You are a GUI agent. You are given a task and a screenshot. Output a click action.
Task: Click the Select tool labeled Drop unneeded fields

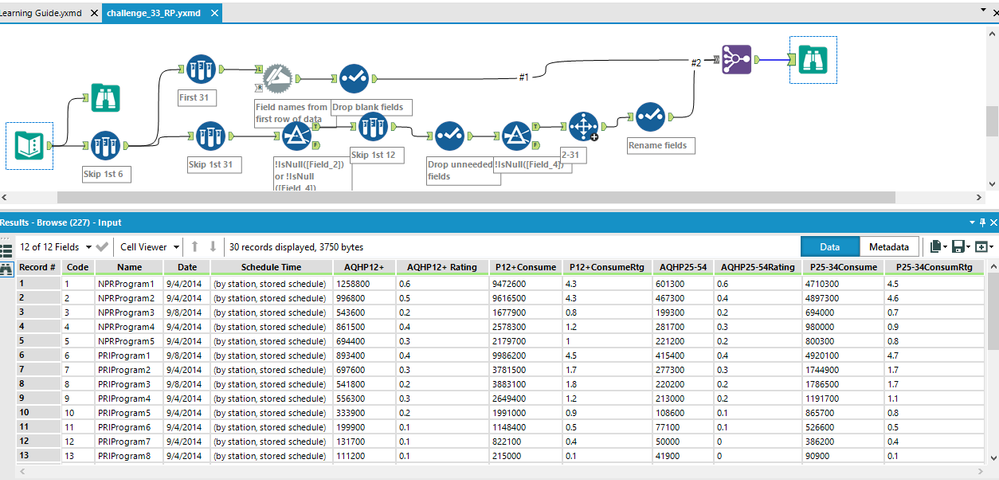tap(449, 136)
